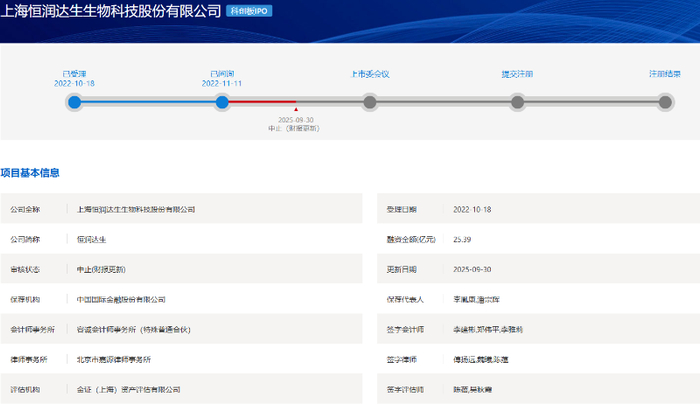Image resolution: width=700 pixels, height=404 pixels.
Task: Click the 金证(上海)资产评估有限公司 entry
Action: coord(128,389)
